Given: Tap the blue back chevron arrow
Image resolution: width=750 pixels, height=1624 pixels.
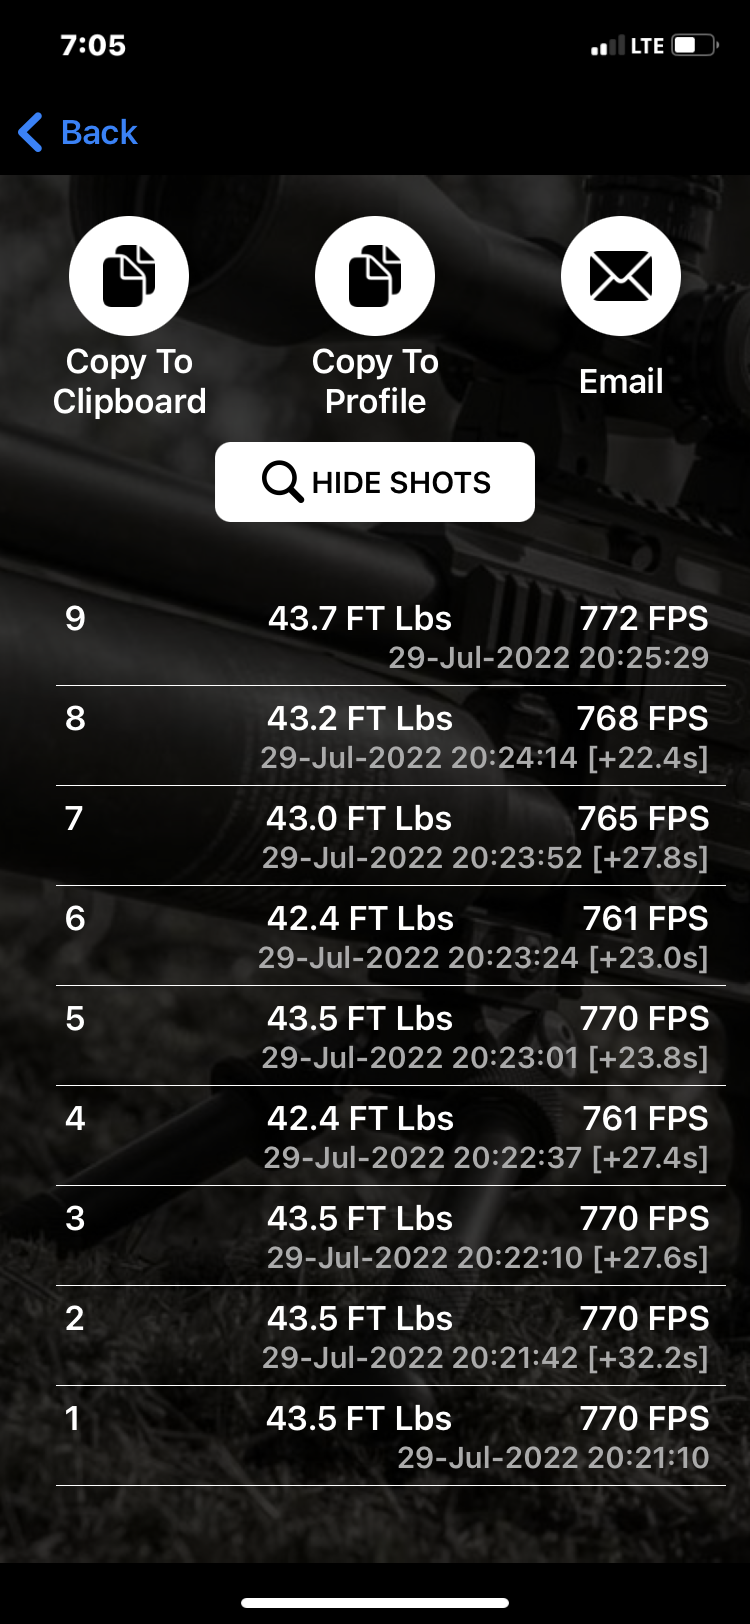Looking at the screenshot, I should click(x=31, y=132).
